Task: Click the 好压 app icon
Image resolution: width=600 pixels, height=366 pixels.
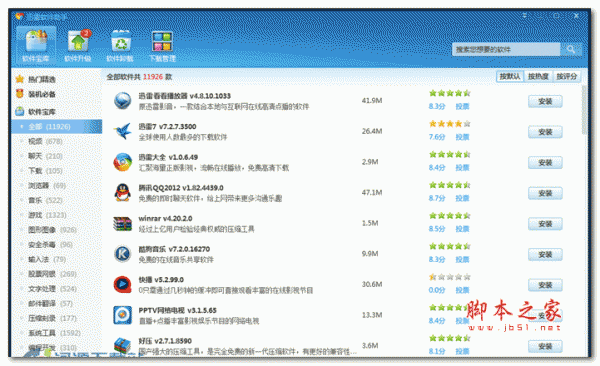Action: (122, 345)
